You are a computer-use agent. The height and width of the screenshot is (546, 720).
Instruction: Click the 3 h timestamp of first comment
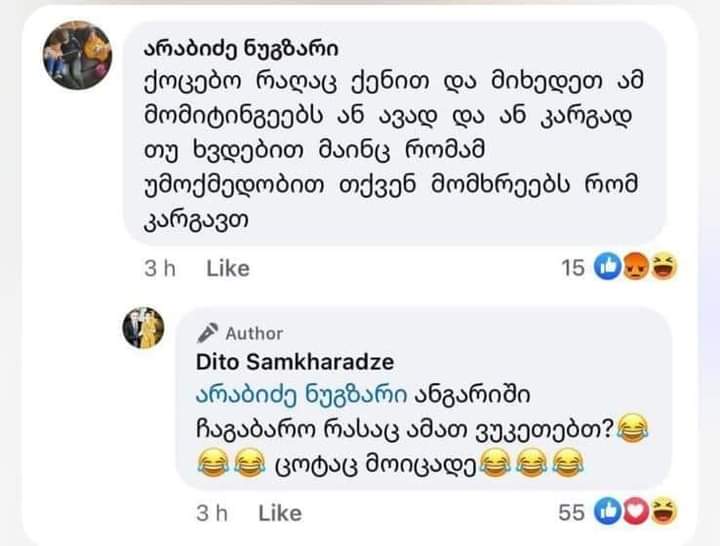point(160,268)
